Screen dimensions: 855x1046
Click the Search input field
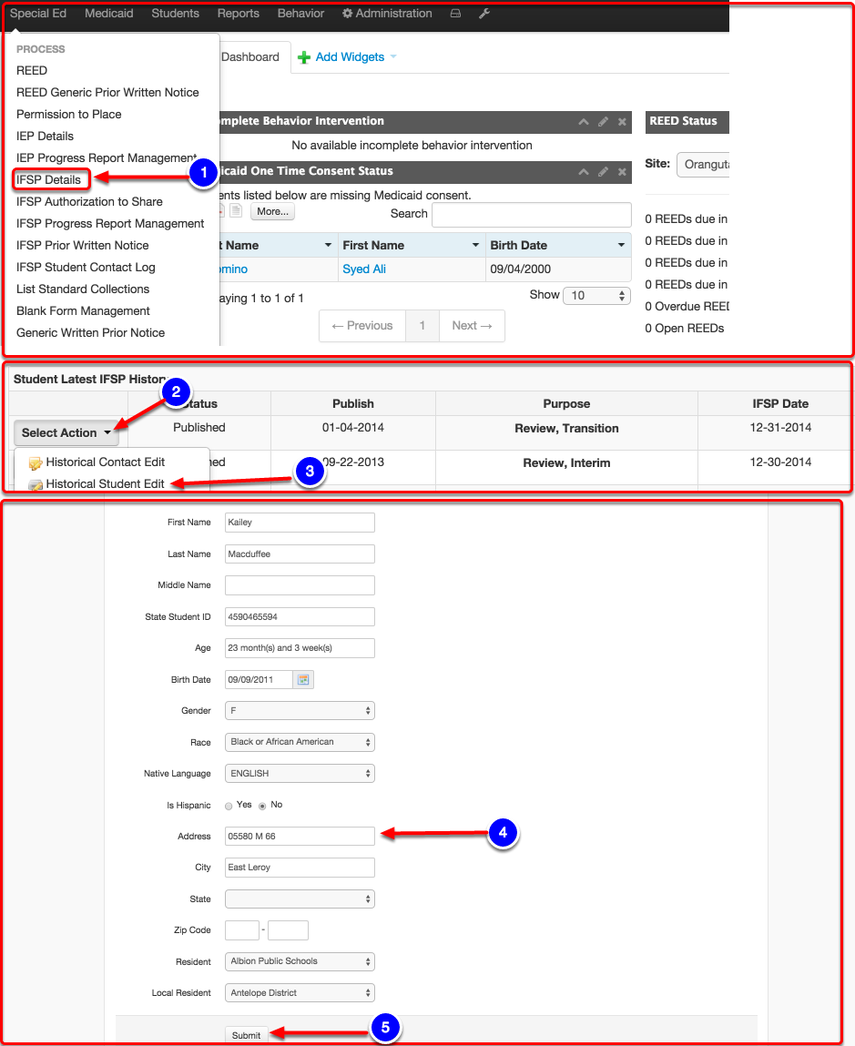coord(532,215)
